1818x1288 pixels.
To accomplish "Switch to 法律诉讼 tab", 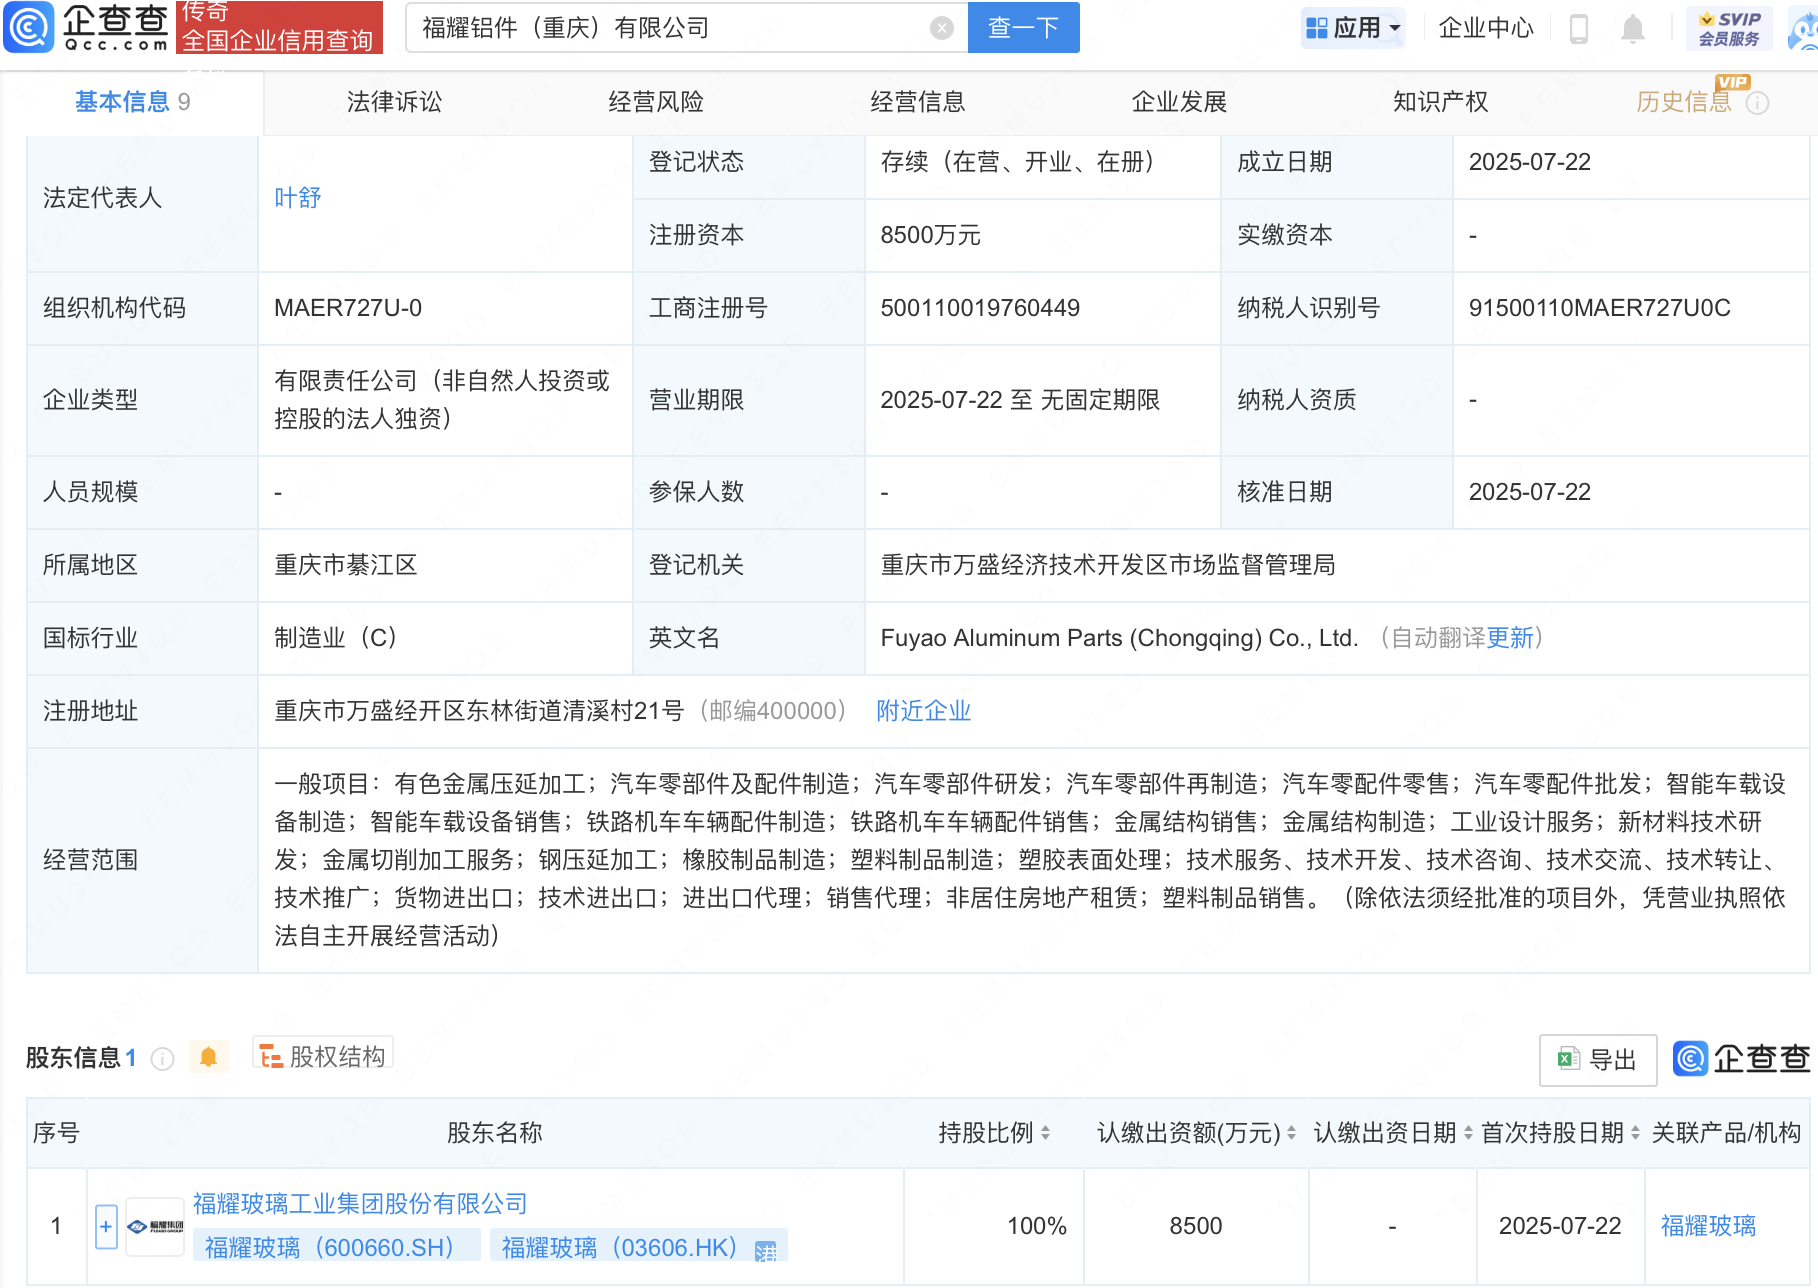I will (394, 102).
